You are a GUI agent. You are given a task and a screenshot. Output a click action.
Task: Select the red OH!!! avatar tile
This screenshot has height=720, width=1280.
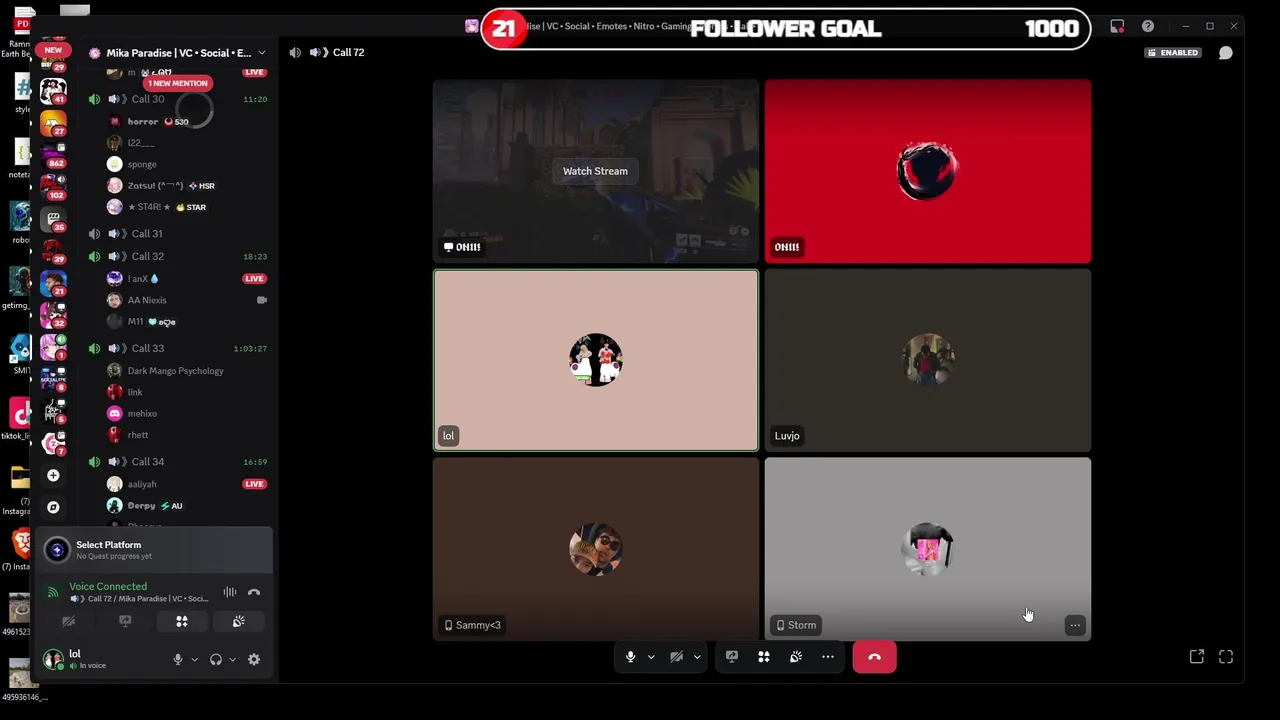point(928,171)
